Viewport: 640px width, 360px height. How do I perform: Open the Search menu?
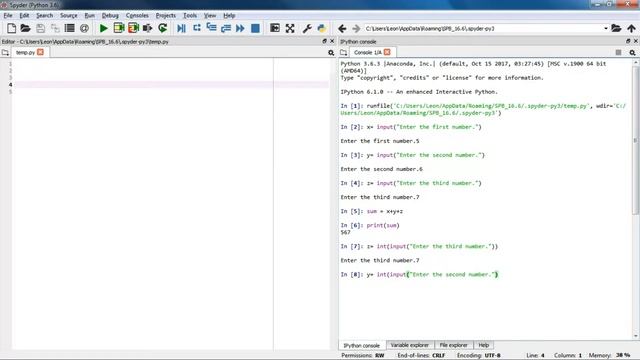(x=44, y=16)
